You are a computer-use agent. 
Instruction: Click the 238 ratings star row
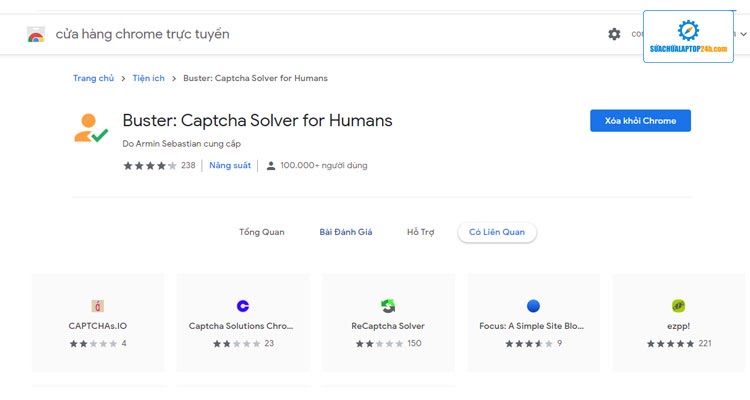pyautogui.click(x=150, y=166)
